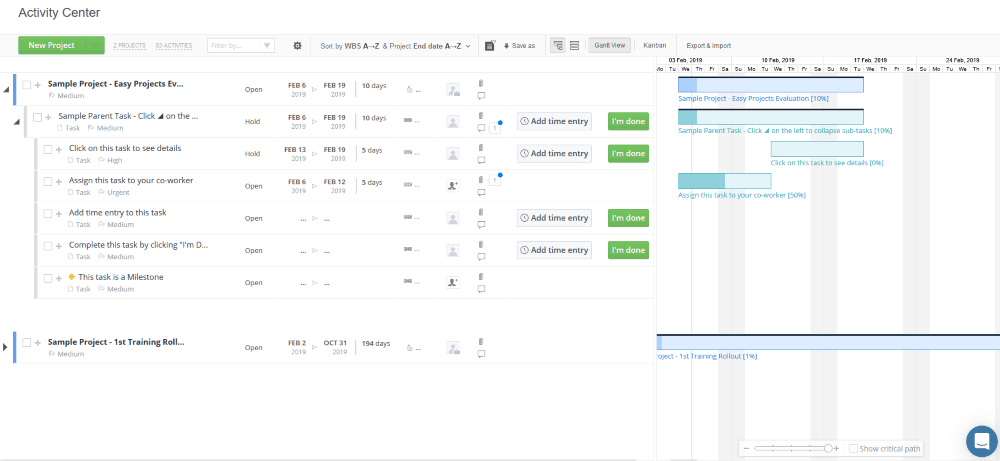The height and width of the screenshot is (461, 1000).
Task: Open the chat support bubble icon
Action: point(982,441)
